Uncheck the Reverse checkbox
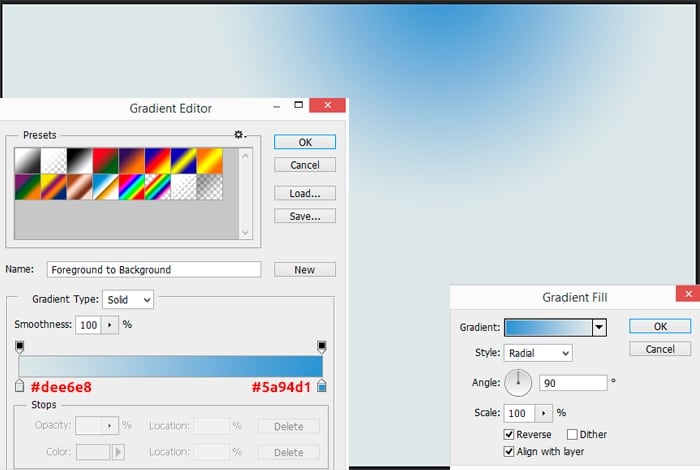Screen dimensions: 700x470 tap(508, 435)
